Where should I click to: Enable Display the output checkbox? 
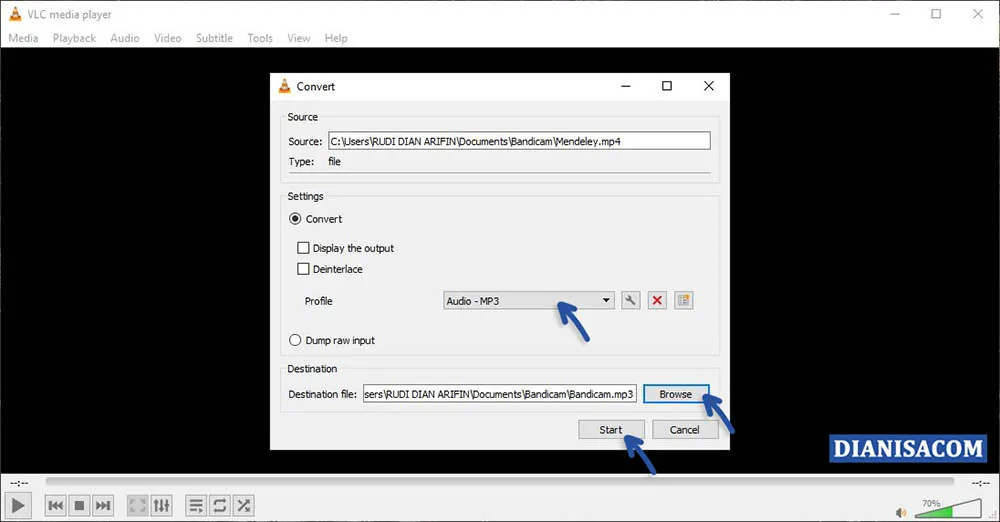pos(303,248)
